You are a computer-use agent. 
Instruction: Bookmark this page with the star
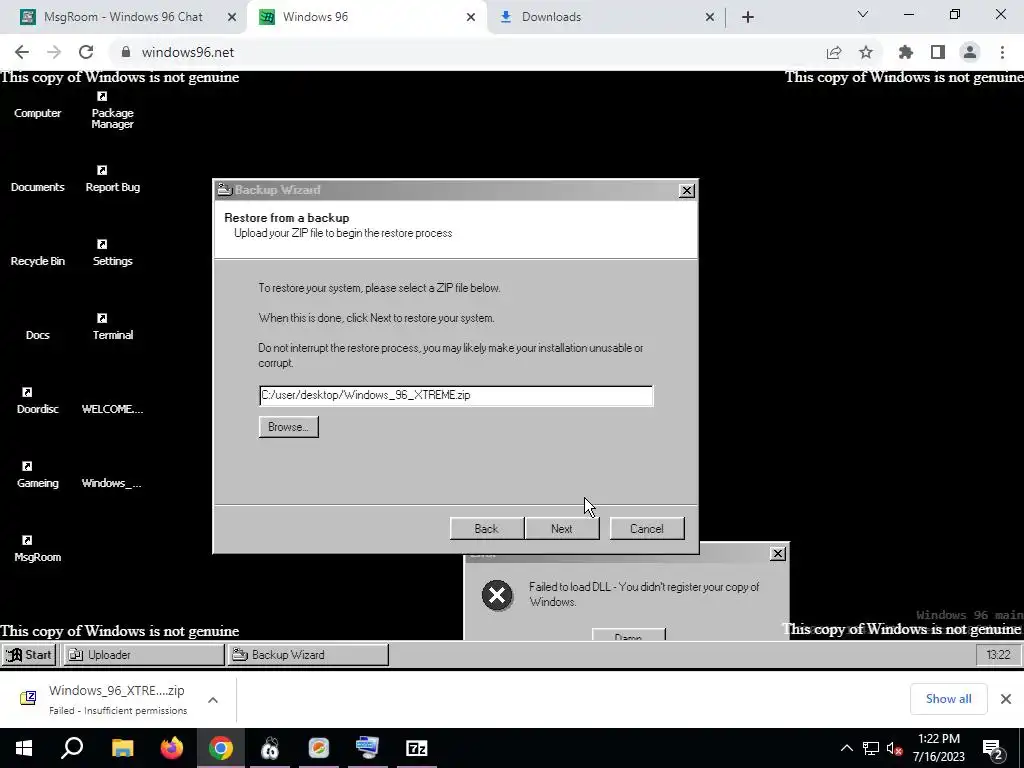(866, 52)
